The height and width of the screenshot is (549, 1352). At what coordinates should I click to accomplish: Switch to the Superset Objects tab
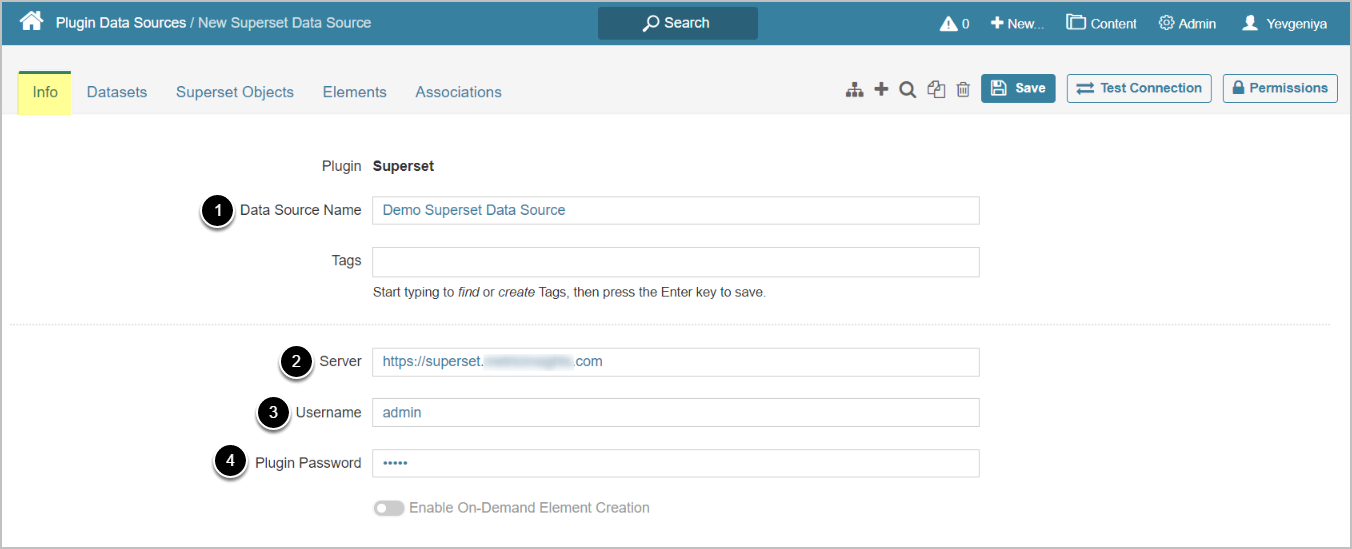[x=235, y=92]
